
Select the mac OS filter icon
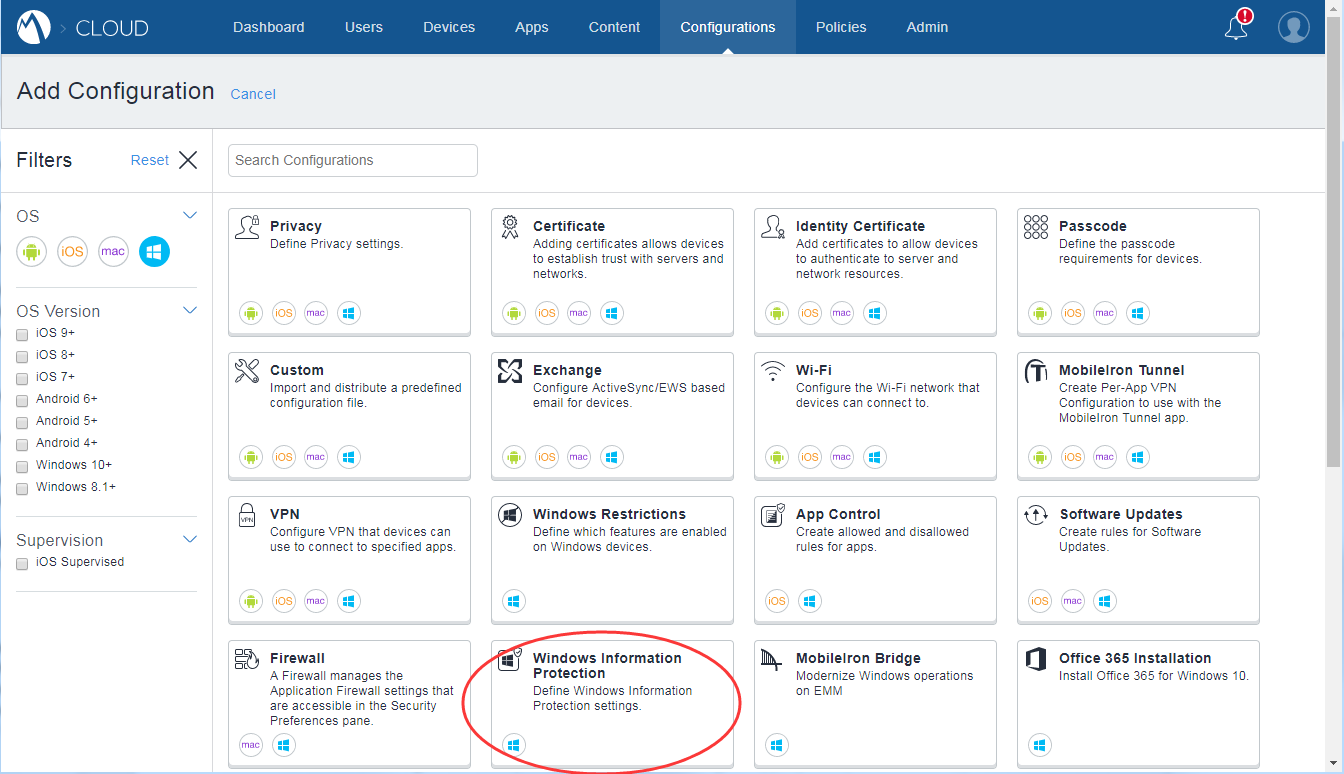[x=113, y=251]
